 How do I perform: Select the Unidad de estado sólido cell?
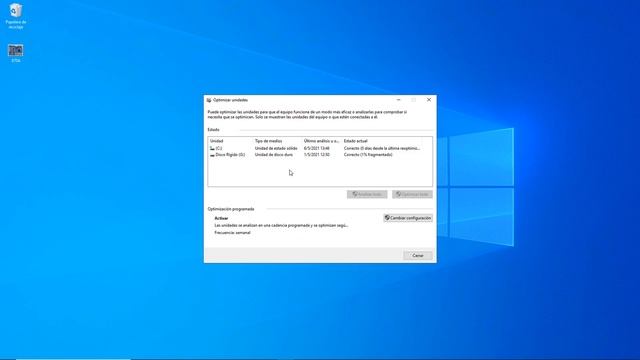276,148
